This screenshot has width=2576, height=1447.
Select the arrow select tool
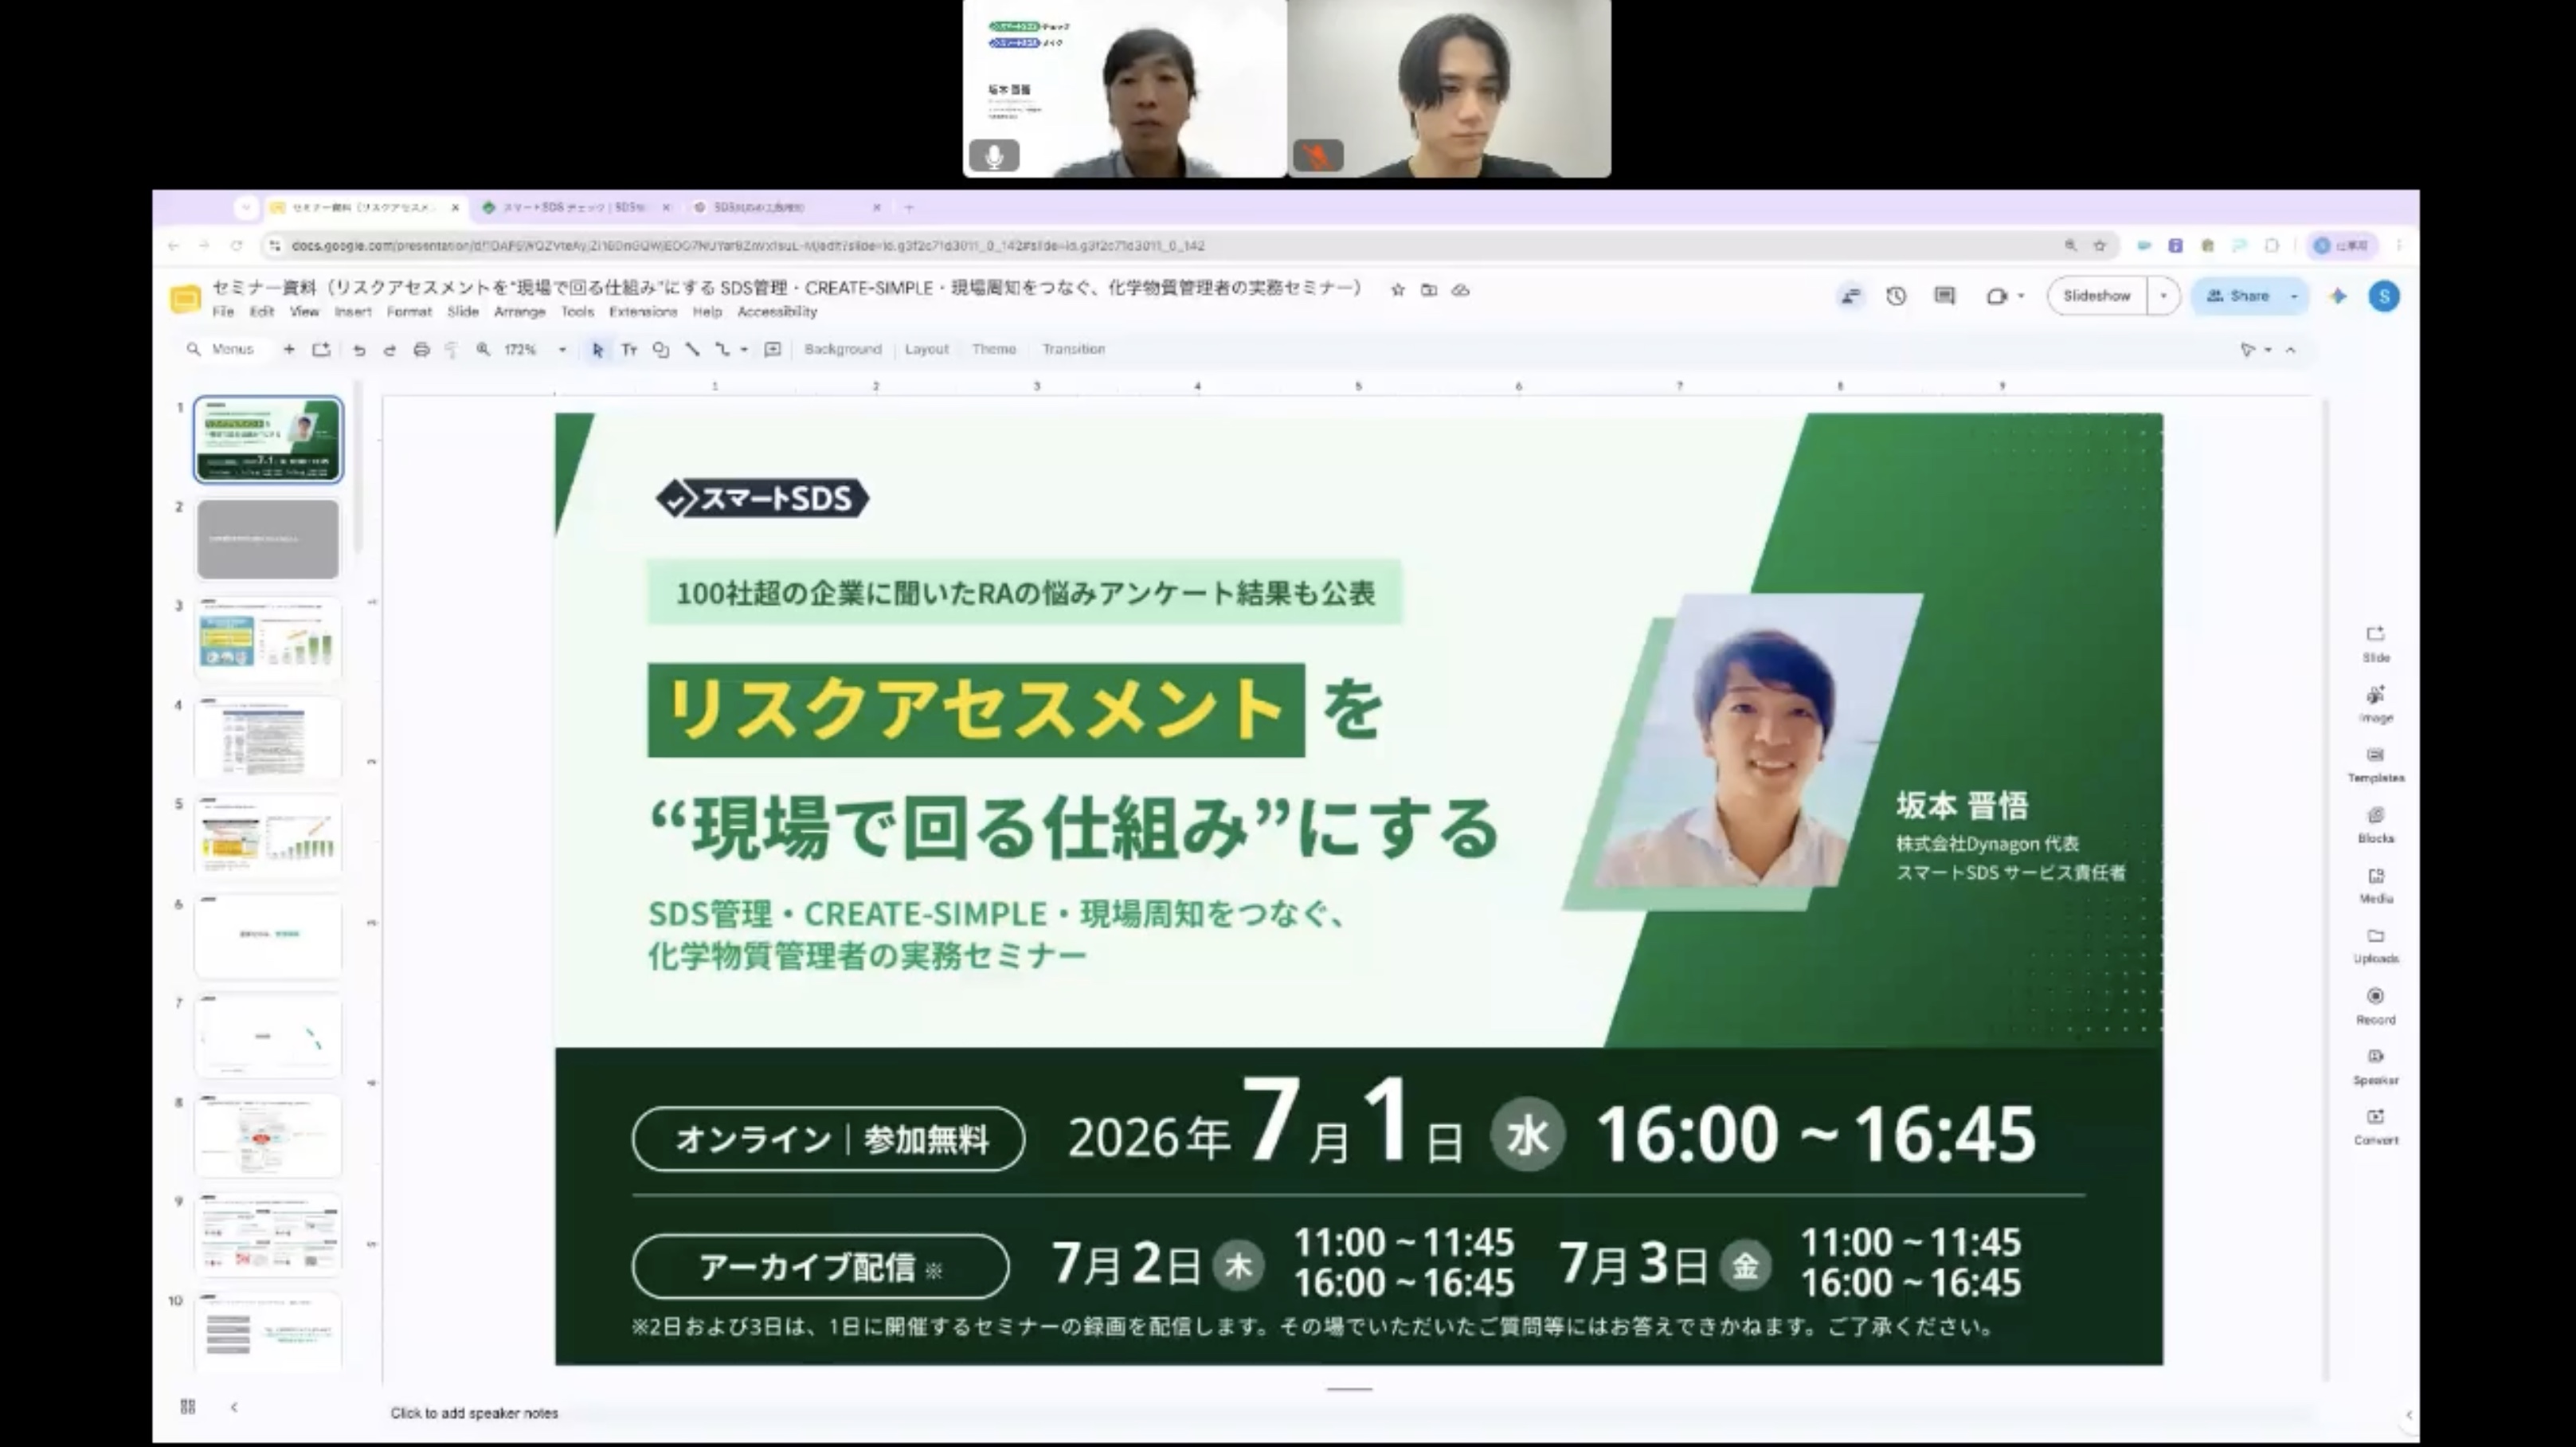coord(597,349)
